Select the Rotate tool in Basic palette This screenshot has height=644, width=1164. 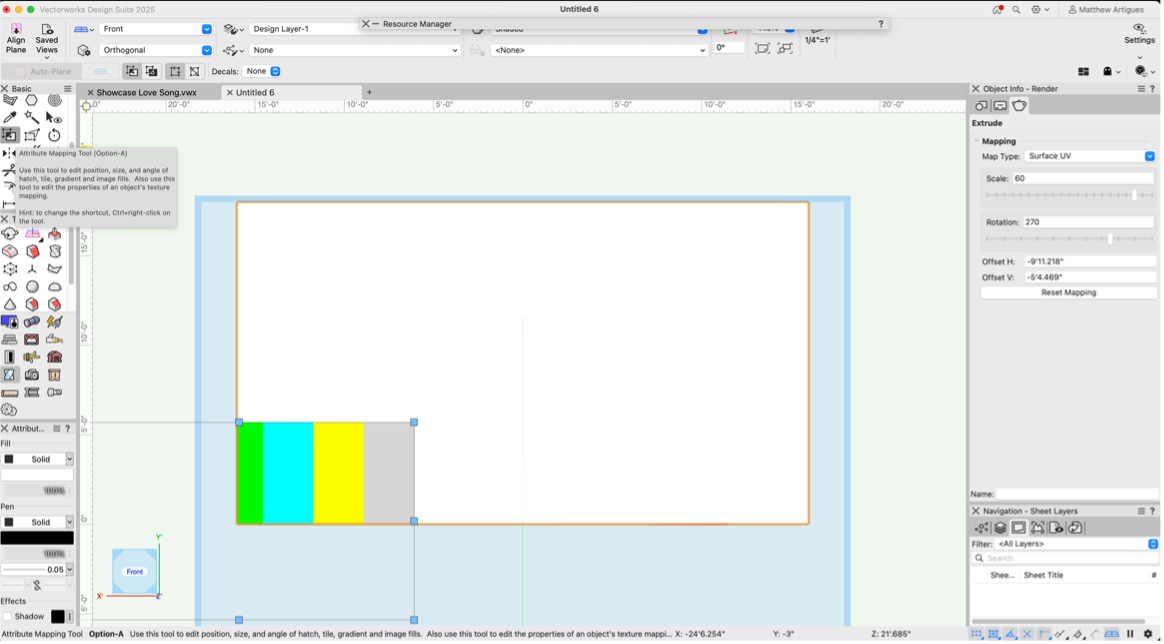point(54,135)
